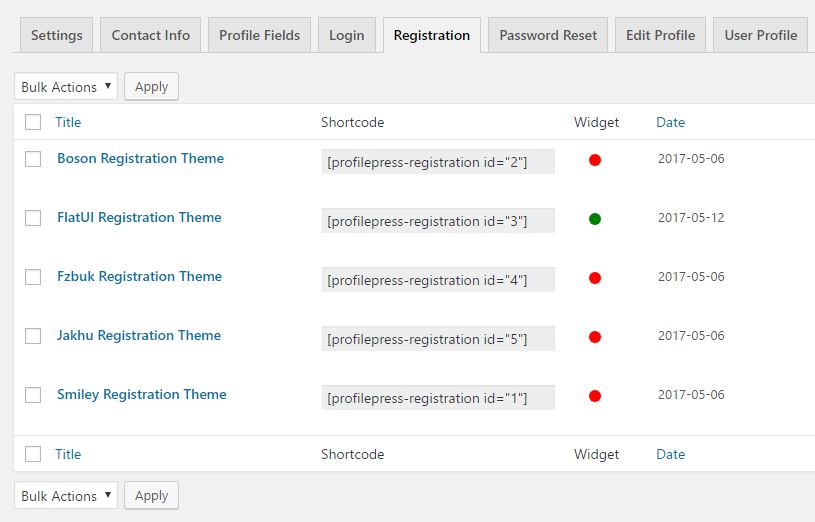Click the 2017-05-12 date of FlatUI theme
815x522 pixels.
(691, 217)
